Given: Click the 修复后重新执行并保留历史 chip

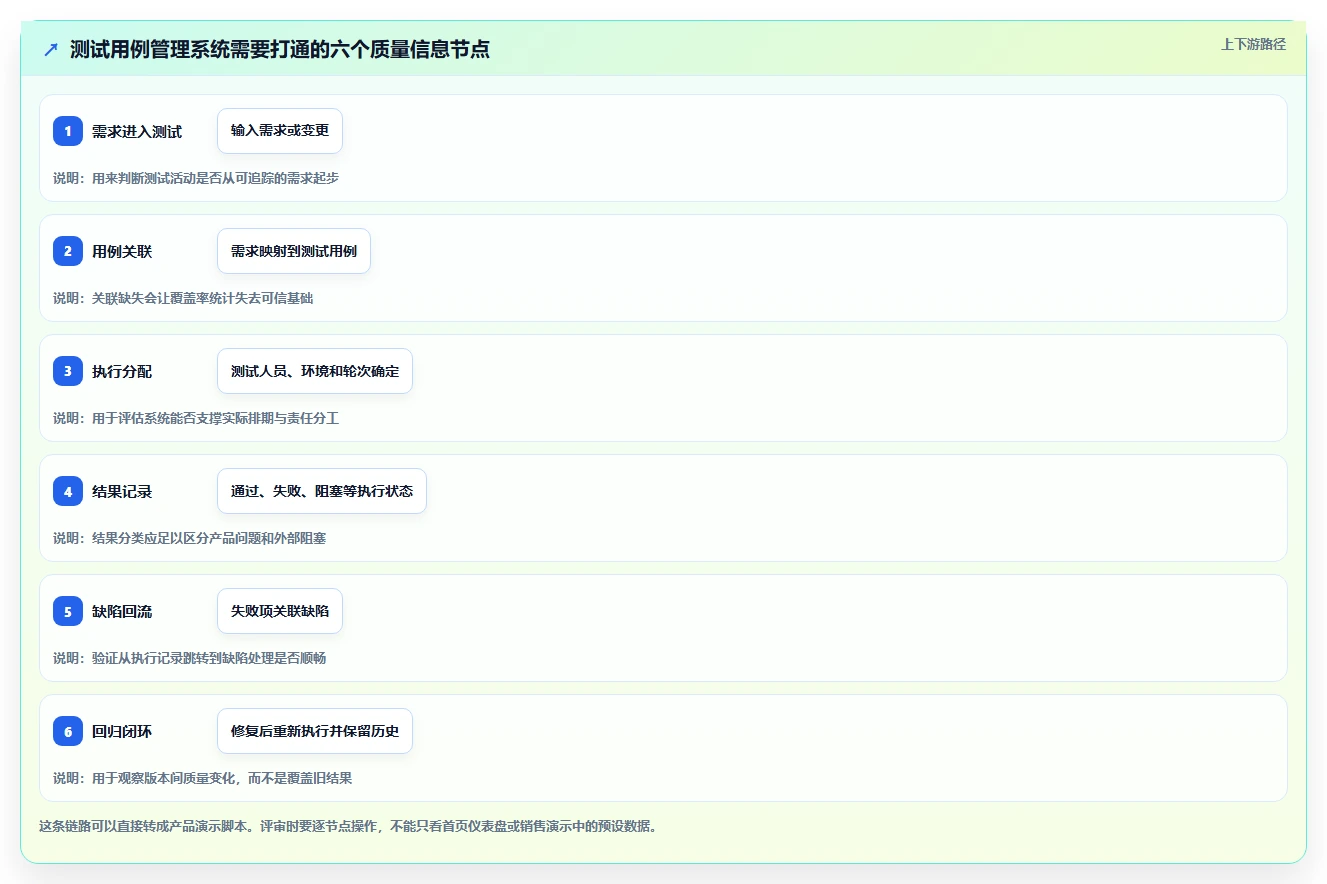Looking at the screenshot, I should [x=315, y=731].
